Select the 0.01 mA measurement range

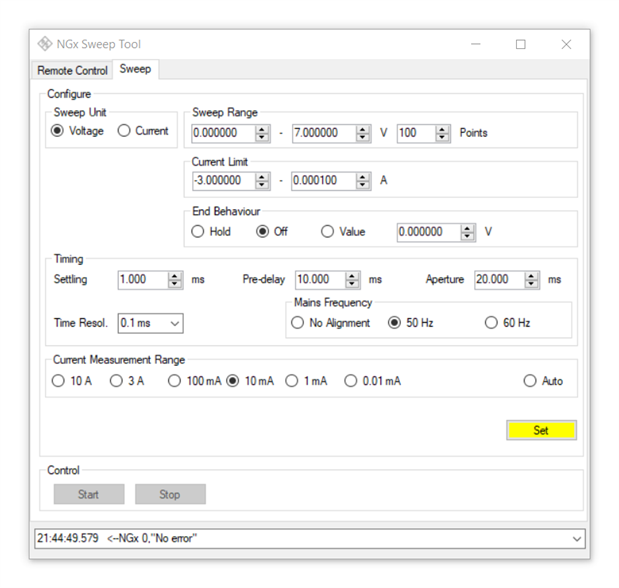[372, 381]
